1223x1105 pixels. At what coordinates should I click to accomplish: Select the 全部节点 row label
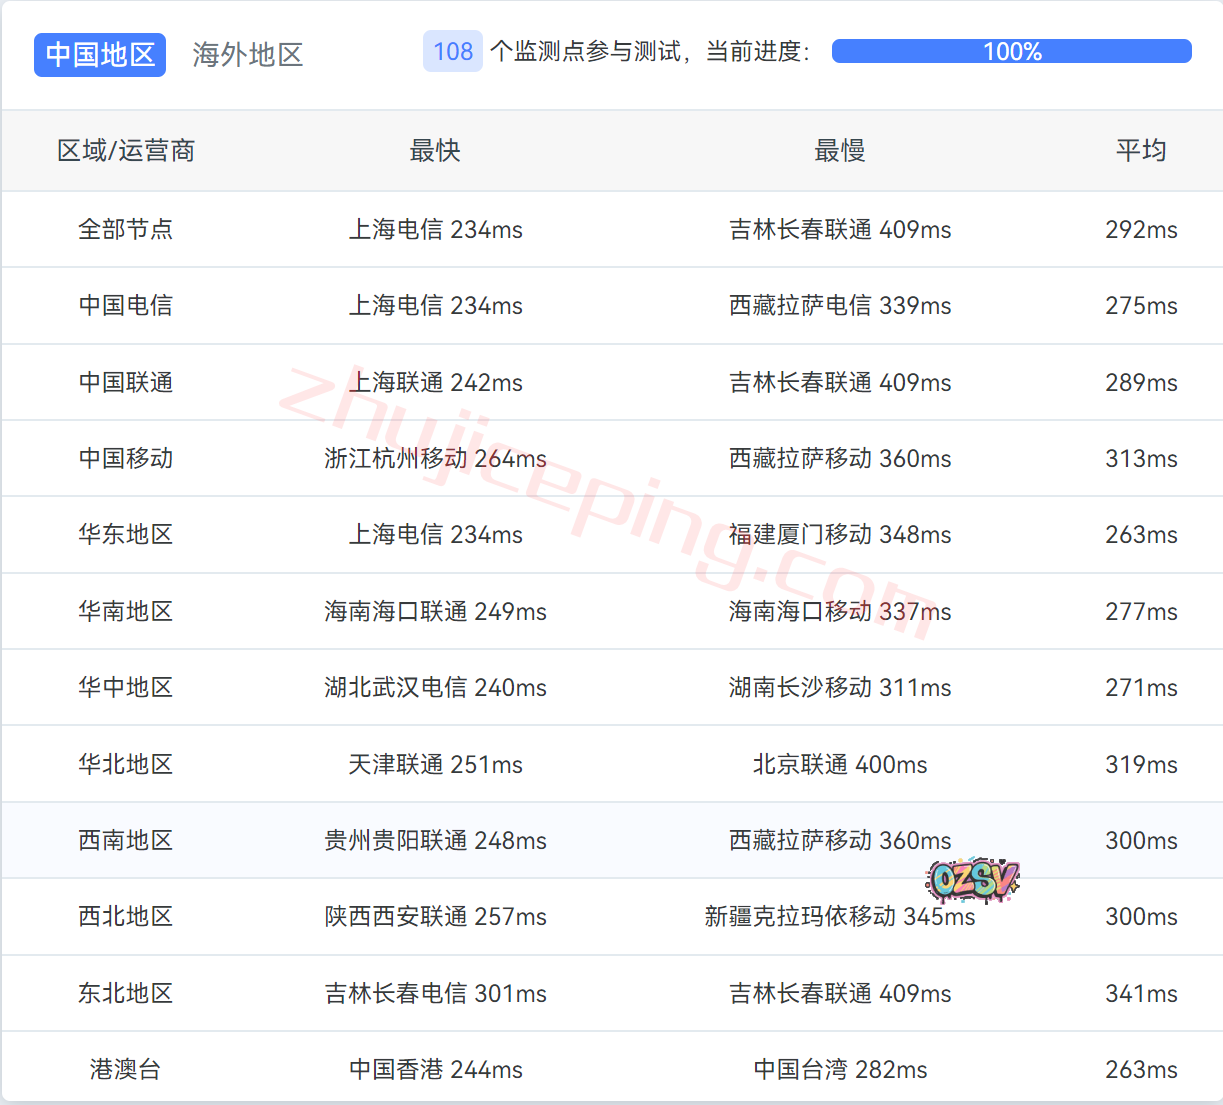coord(126,229)
